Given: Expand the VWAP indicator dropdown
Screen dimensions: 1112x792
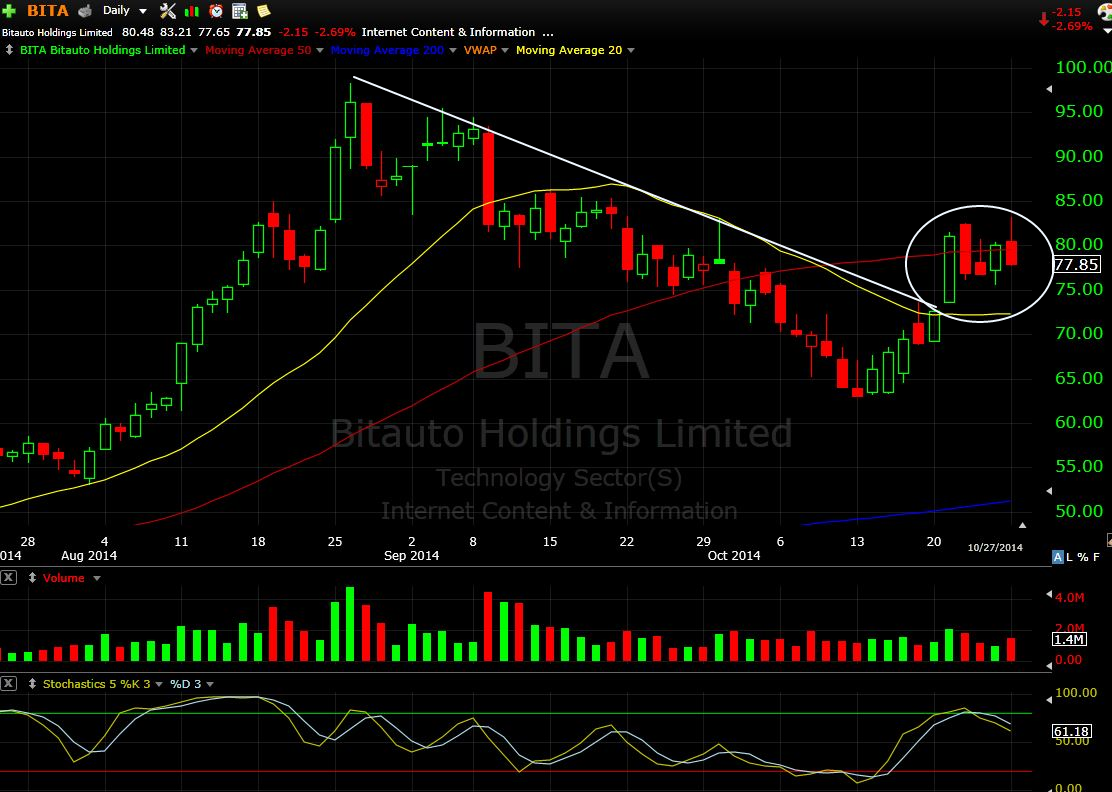Looking at the screenshot, I should click(x=504, y=50).
